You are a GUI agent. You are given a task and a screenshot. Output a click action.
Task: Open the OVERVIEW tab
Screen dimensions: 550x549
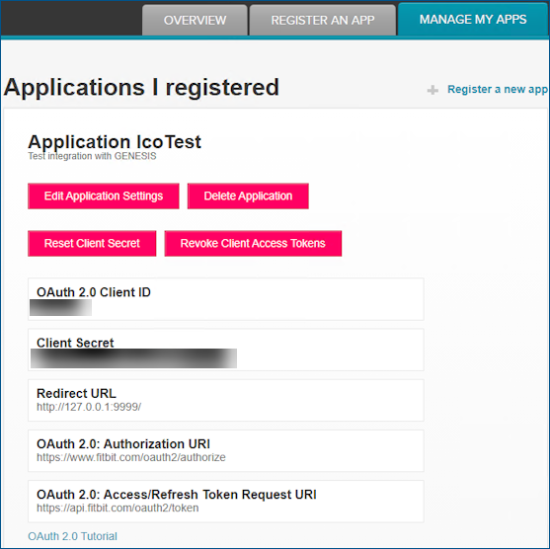point(195,20)
